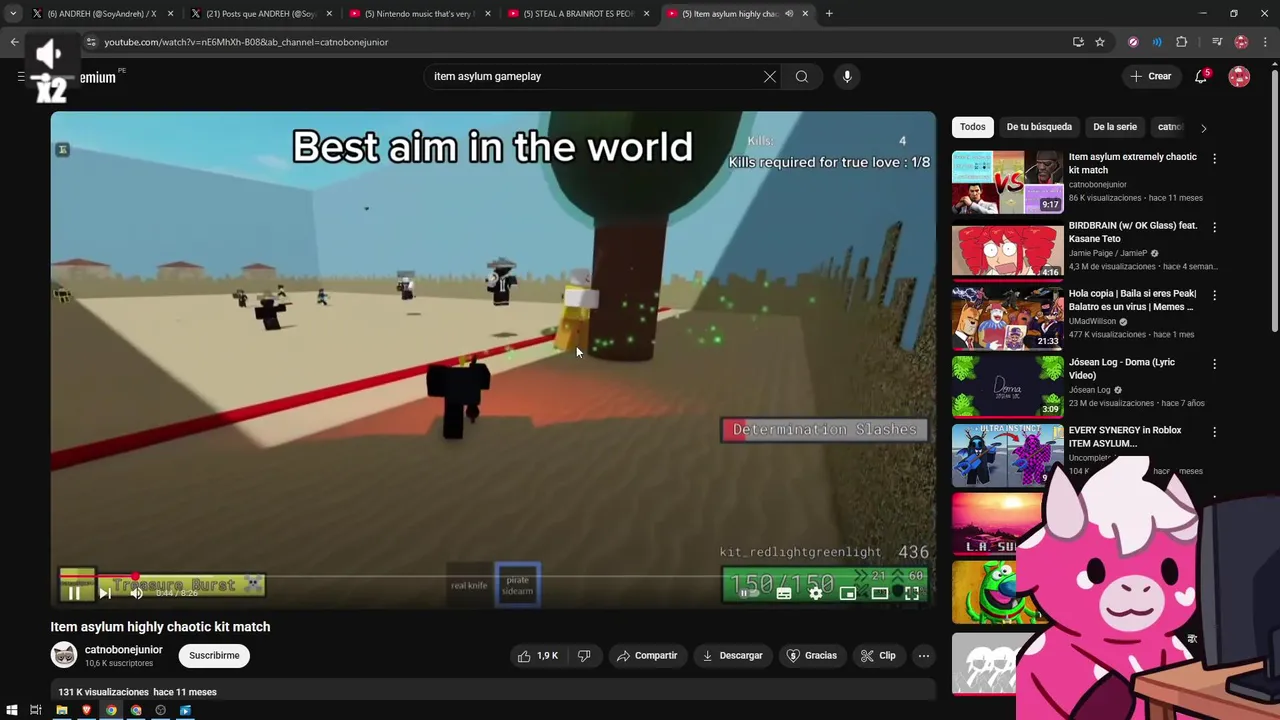Go fullscreen with the player icon
Image resolution: width=1280 pixels, height=720 pixels.
click(x=912, y=593)
